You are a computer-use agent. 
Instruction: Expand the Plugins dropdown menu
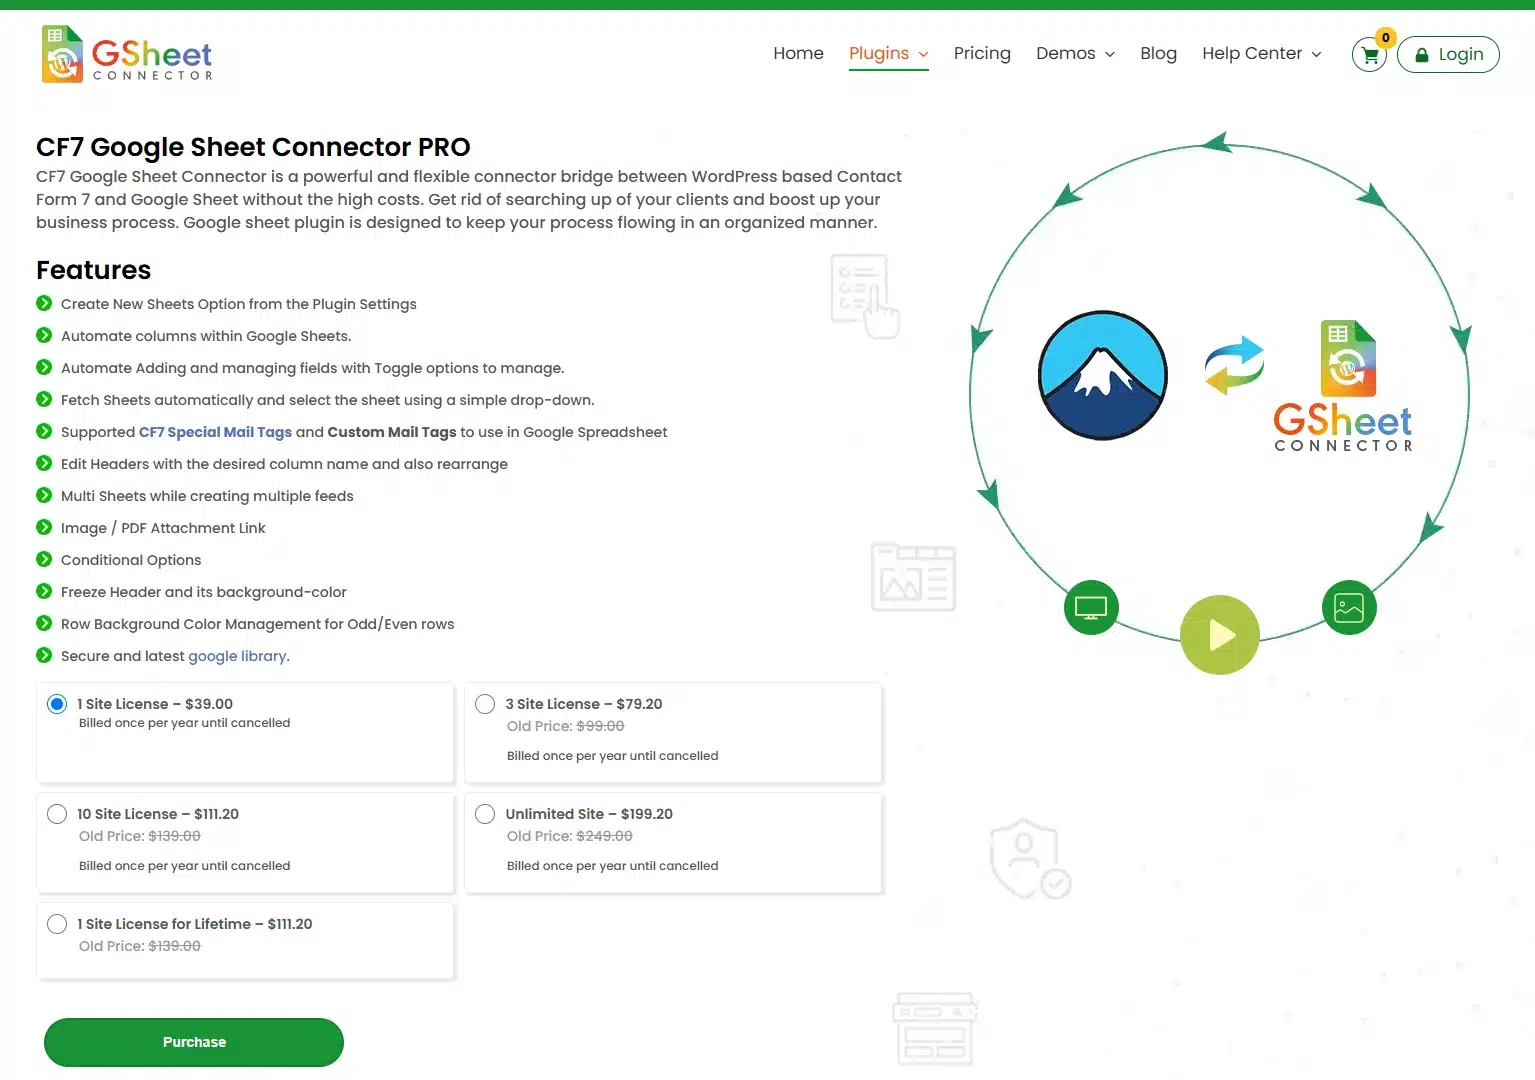coord(888,54)
